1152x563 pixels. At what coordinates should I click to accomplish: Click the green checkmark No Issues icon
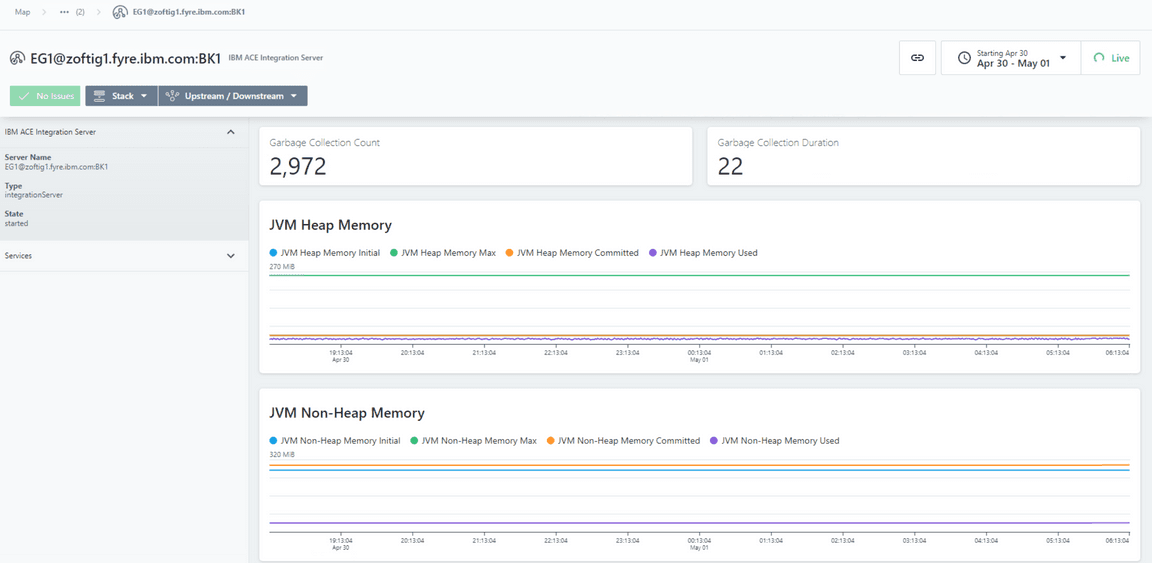(x=24, y=96)
